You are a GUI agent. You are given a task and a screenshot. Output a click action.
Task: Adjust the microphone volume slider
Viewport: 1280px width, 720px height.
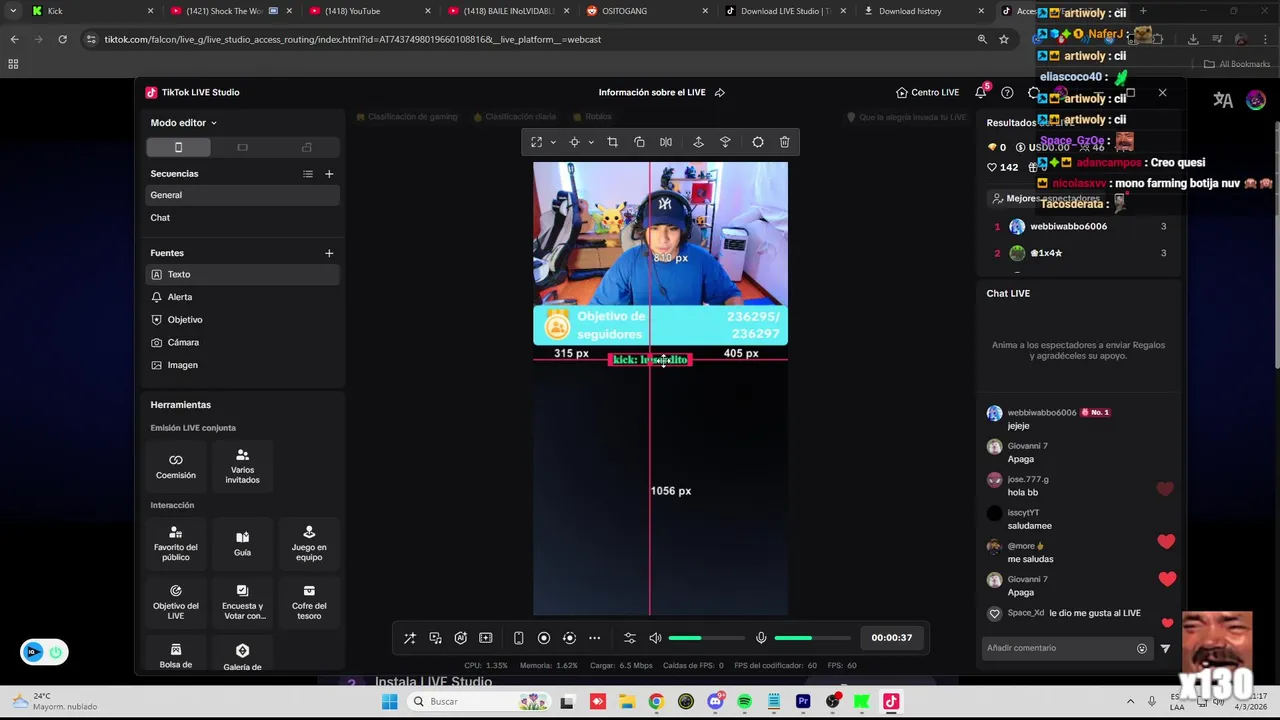[812, 638]
